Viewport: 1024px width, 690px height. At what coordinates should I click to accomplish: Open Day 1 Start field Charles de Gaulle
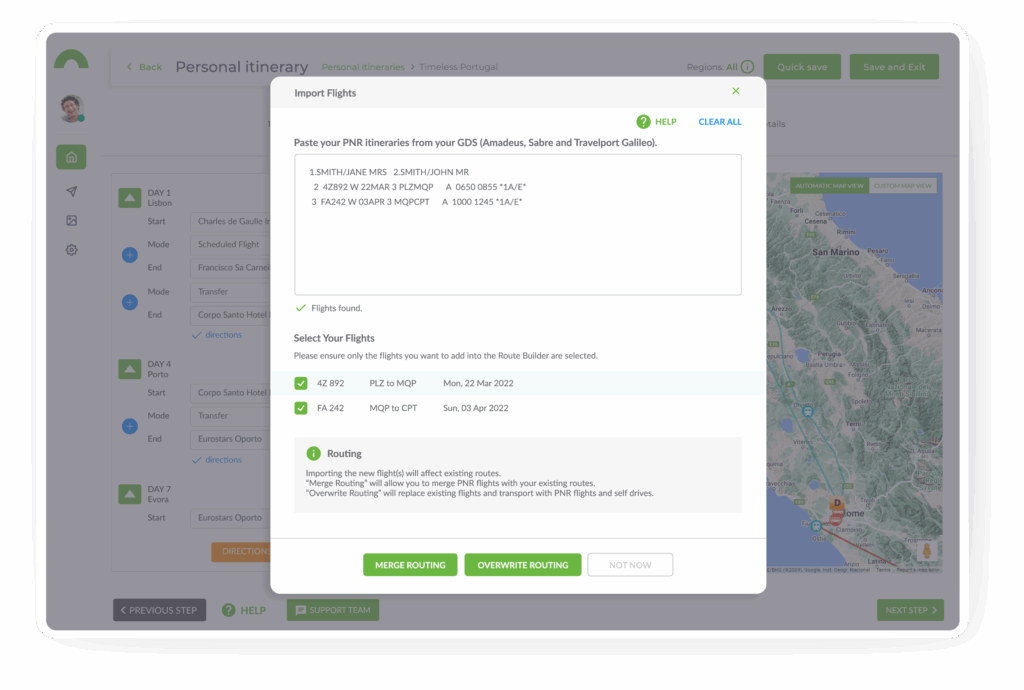231,221
